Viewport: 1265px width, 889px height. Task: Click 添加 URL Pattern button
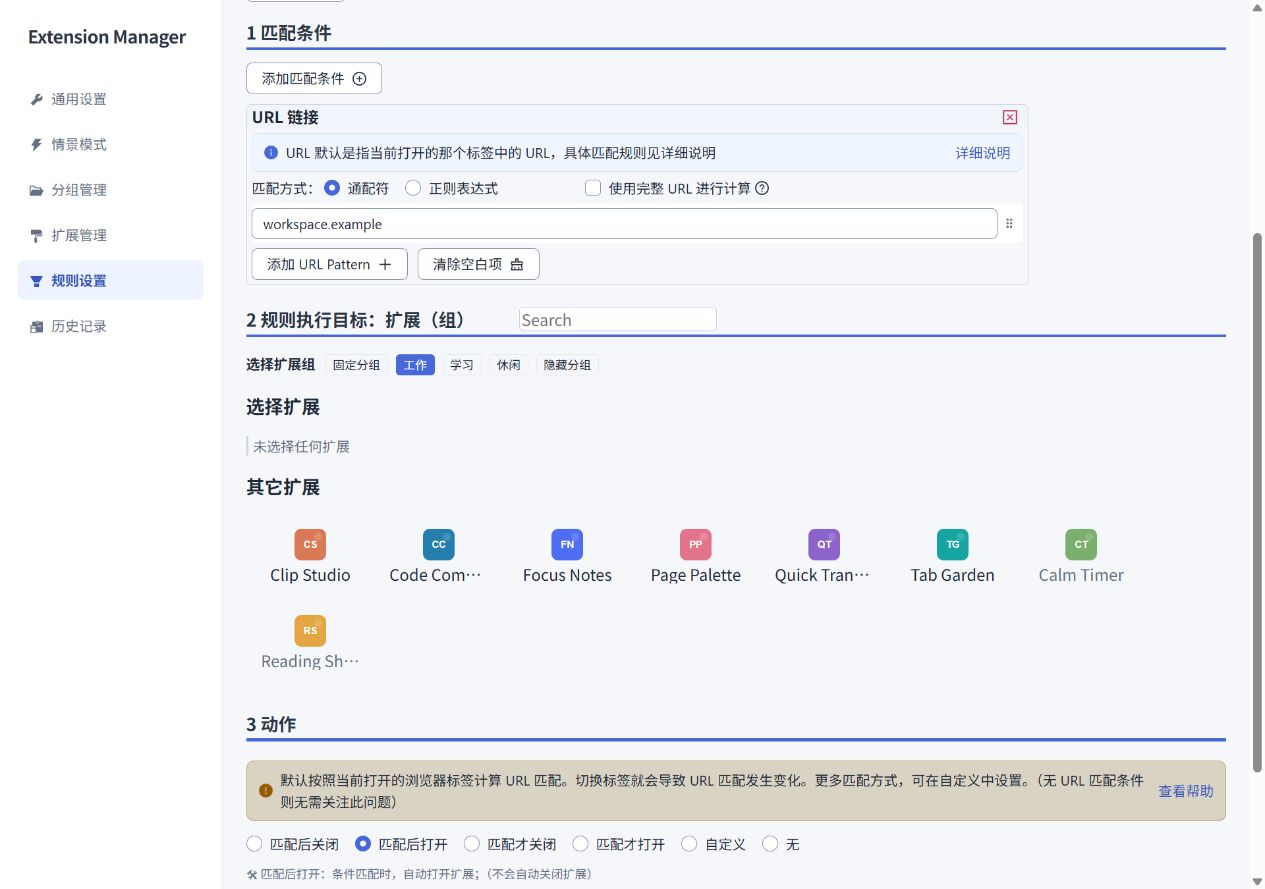coord(329,264)
